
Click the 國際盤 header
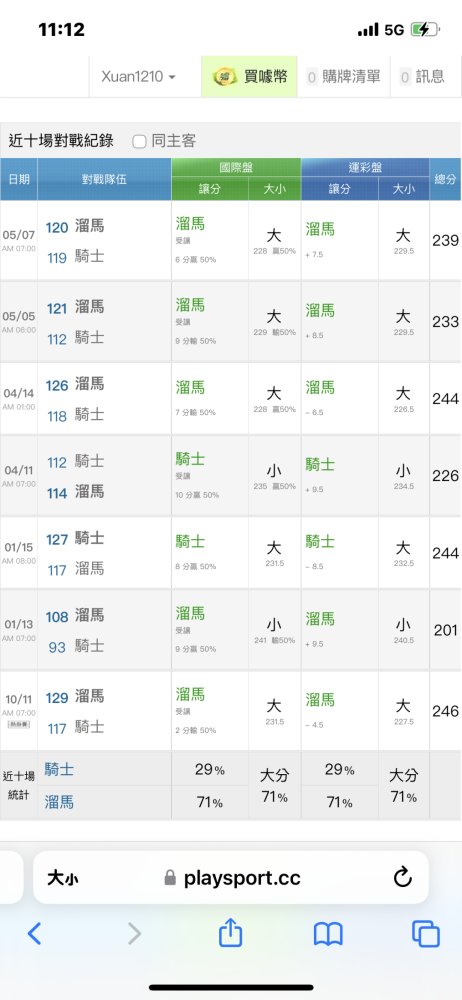click(x=236, y=168)
